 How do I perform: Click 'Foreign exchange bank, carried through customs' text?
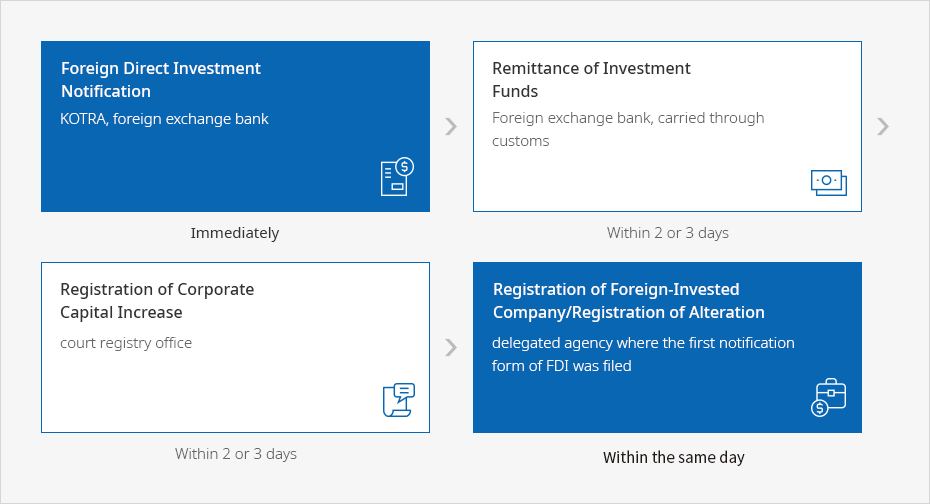(628, 129)
